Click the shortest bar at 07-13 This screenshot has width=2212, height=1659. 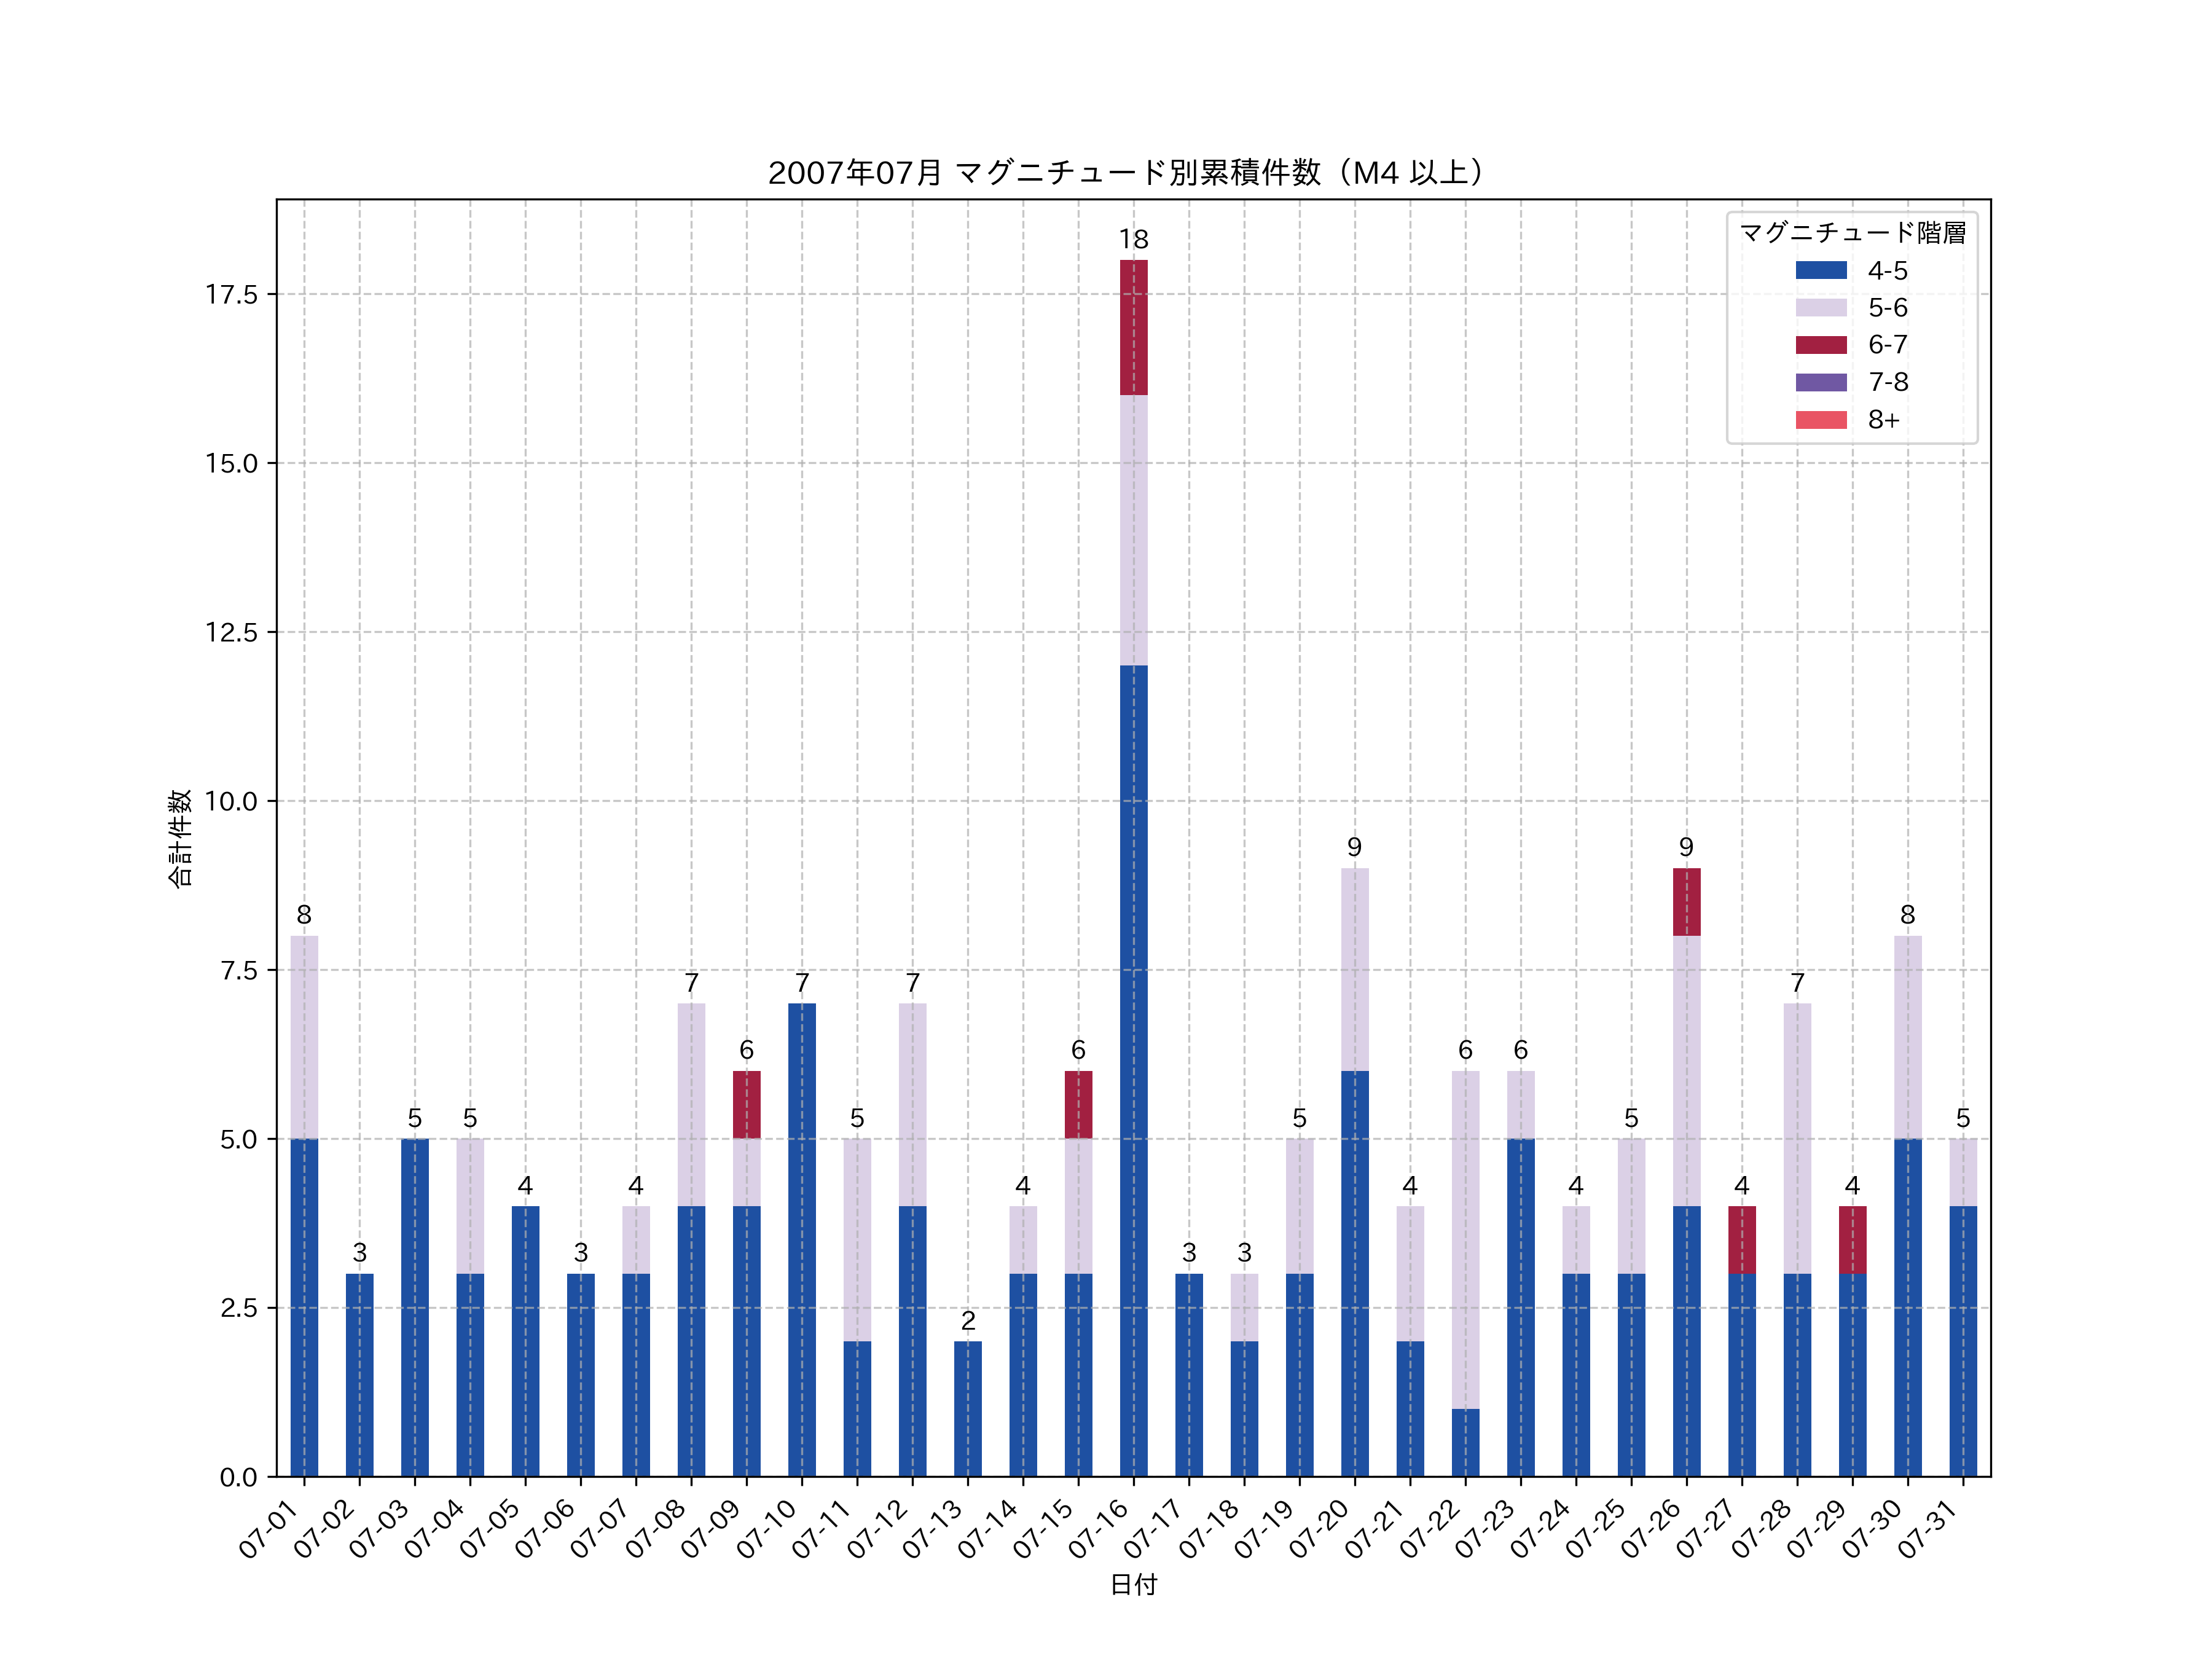pos(967,1409)
